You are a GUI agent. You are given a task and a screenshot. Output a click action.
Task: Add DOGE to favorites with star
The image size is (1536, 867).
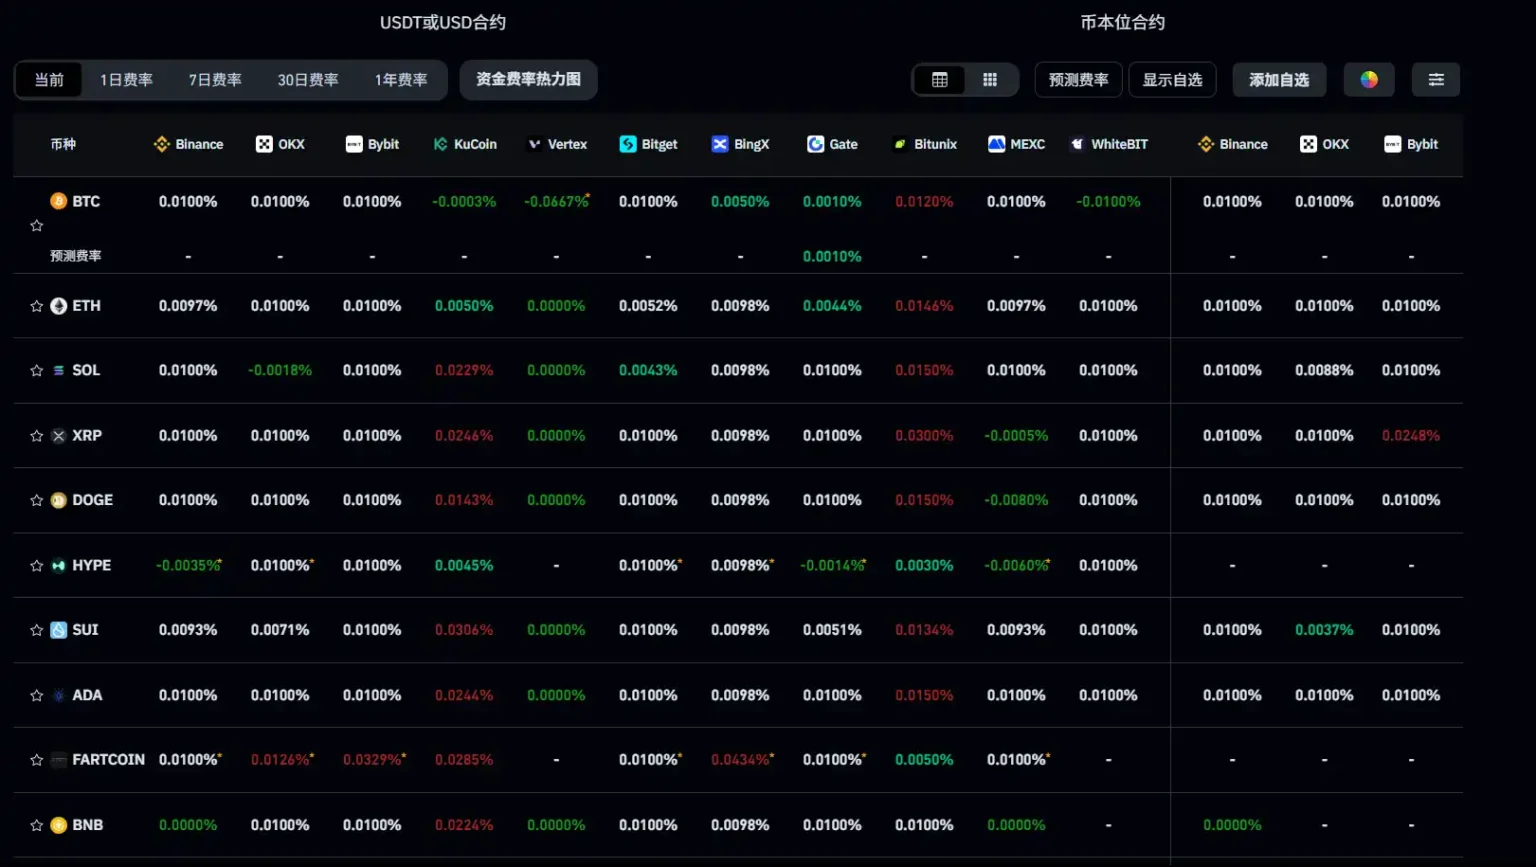click(x=37, y=500)
